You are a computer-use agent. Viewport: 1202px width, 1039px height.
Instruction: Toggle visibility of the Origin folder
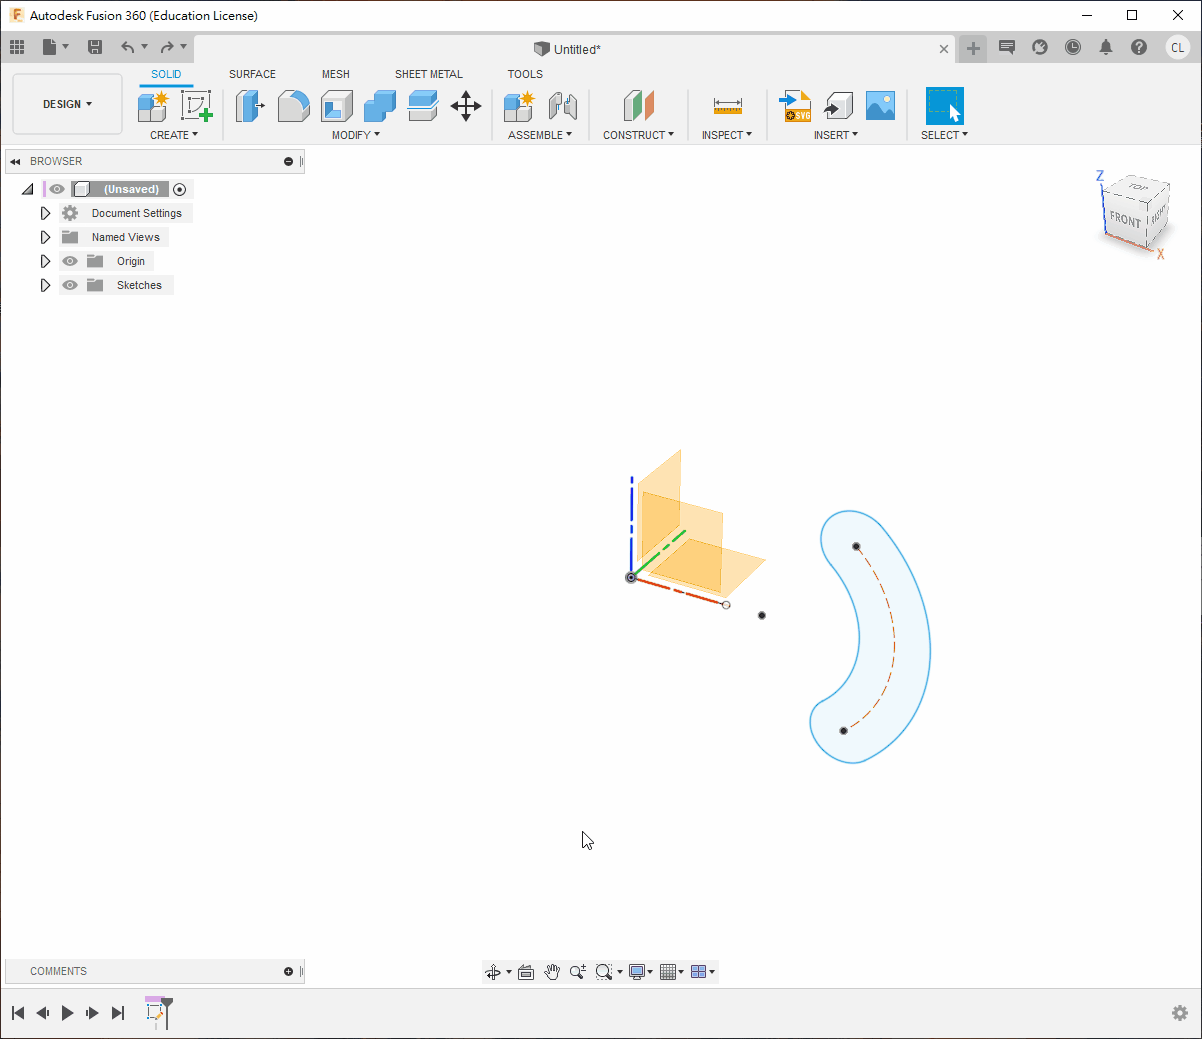coord(70,261)
